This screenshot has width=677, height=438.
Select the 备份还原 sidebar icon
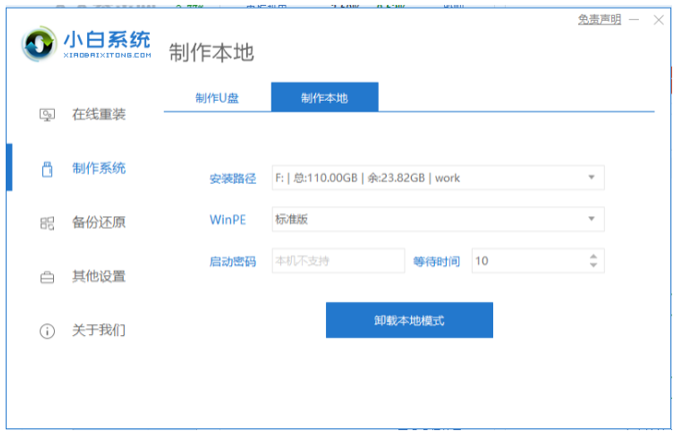pyautogui.click(x=46, y=222)
